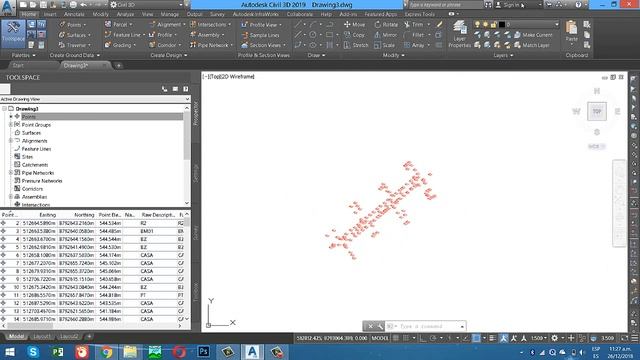The width and height of the screenshot is (640, 360).
Task: Switch to the Layout1 tab
Action: [x=42, y=336]
